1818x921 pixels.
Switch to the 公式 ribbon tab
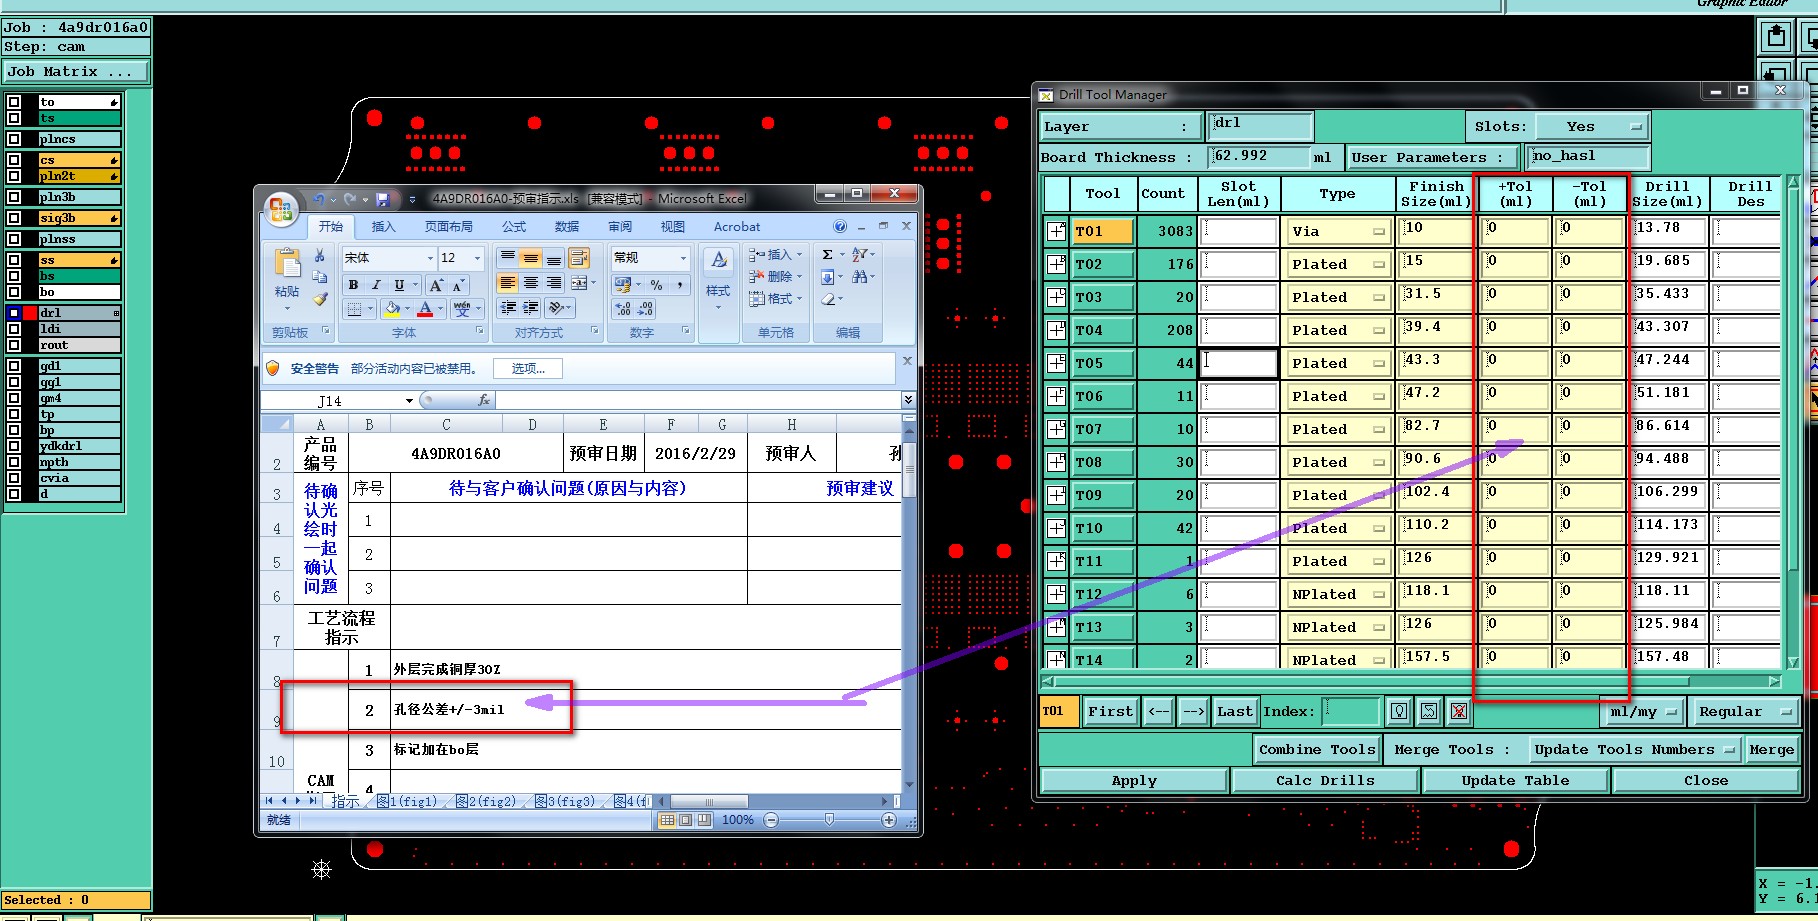click(514, 227)
